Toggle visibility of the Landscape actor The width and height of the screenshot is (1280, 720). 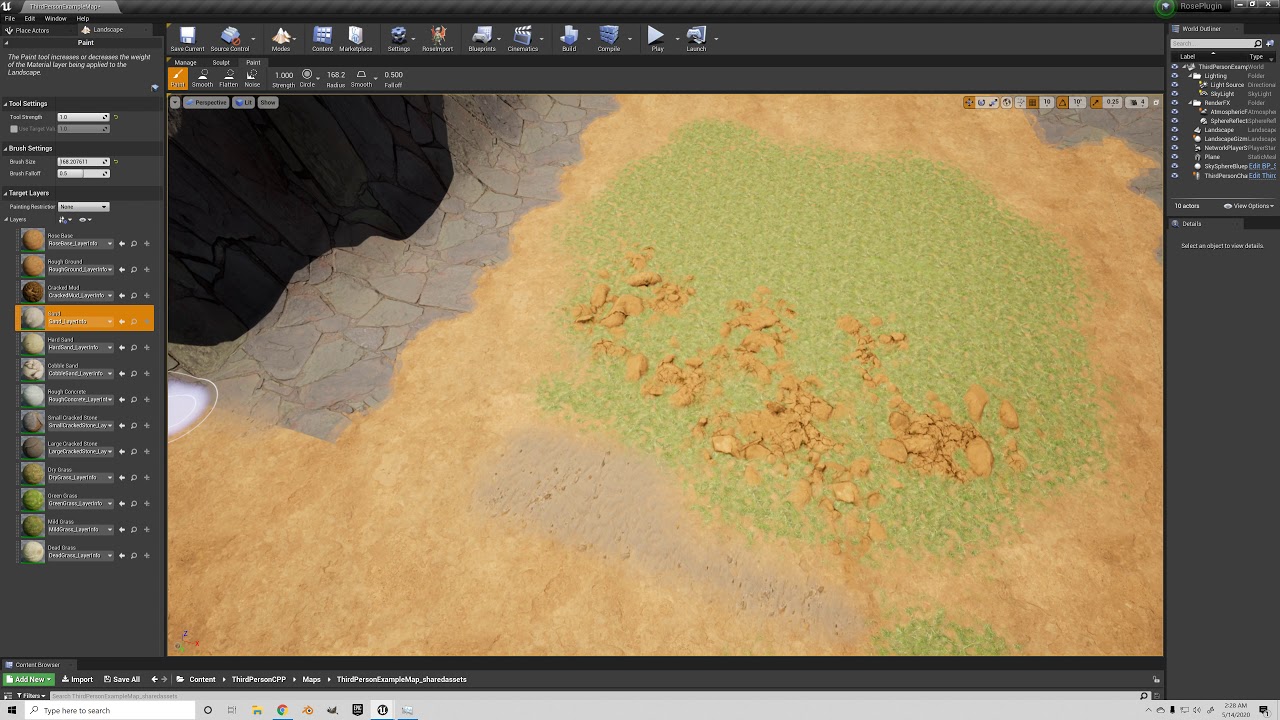pyautogui.click(x=1174, y=130)
